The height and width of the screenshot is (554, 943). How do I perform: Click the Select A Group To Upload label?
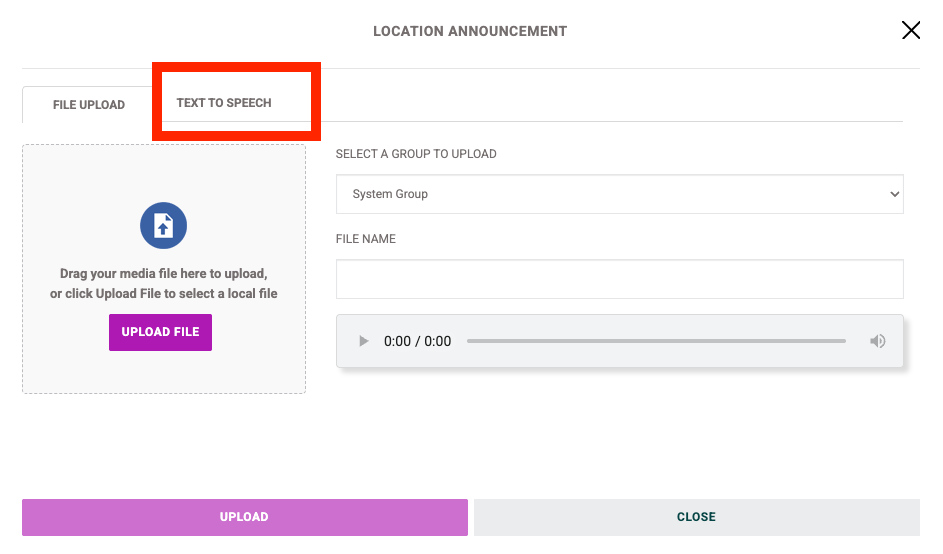(416, 154)
